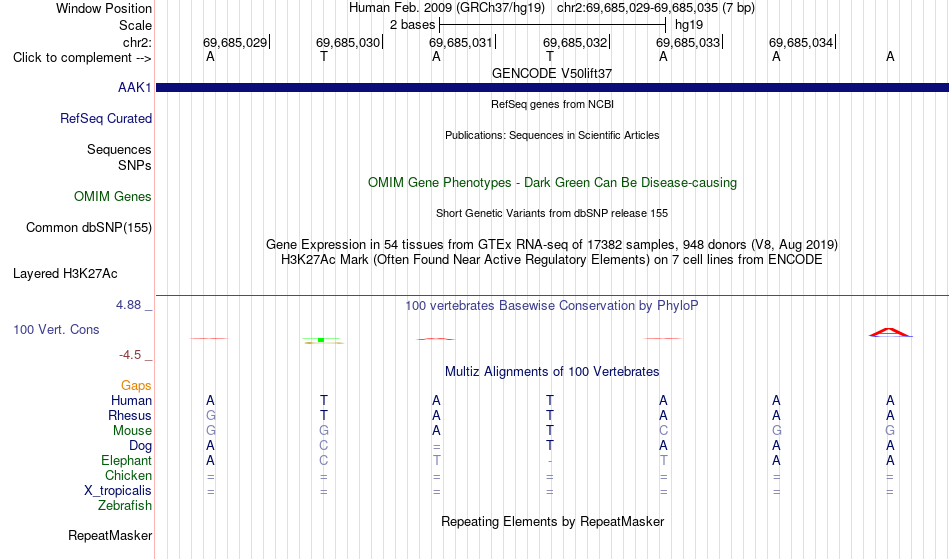This screenshot has height=559, width=950.
Task: Click the 4.88 PhyloP maximum value
Action: [x=128, y=305]
